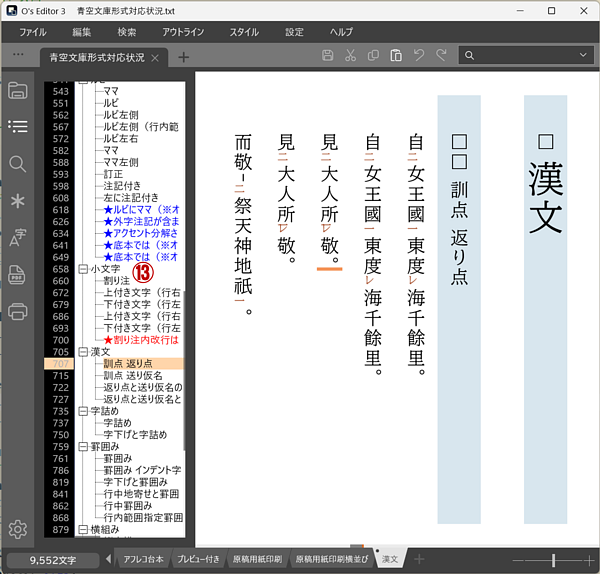Open the 編集 menu
This screenshot has height=574, width=600.
[82, 32]
